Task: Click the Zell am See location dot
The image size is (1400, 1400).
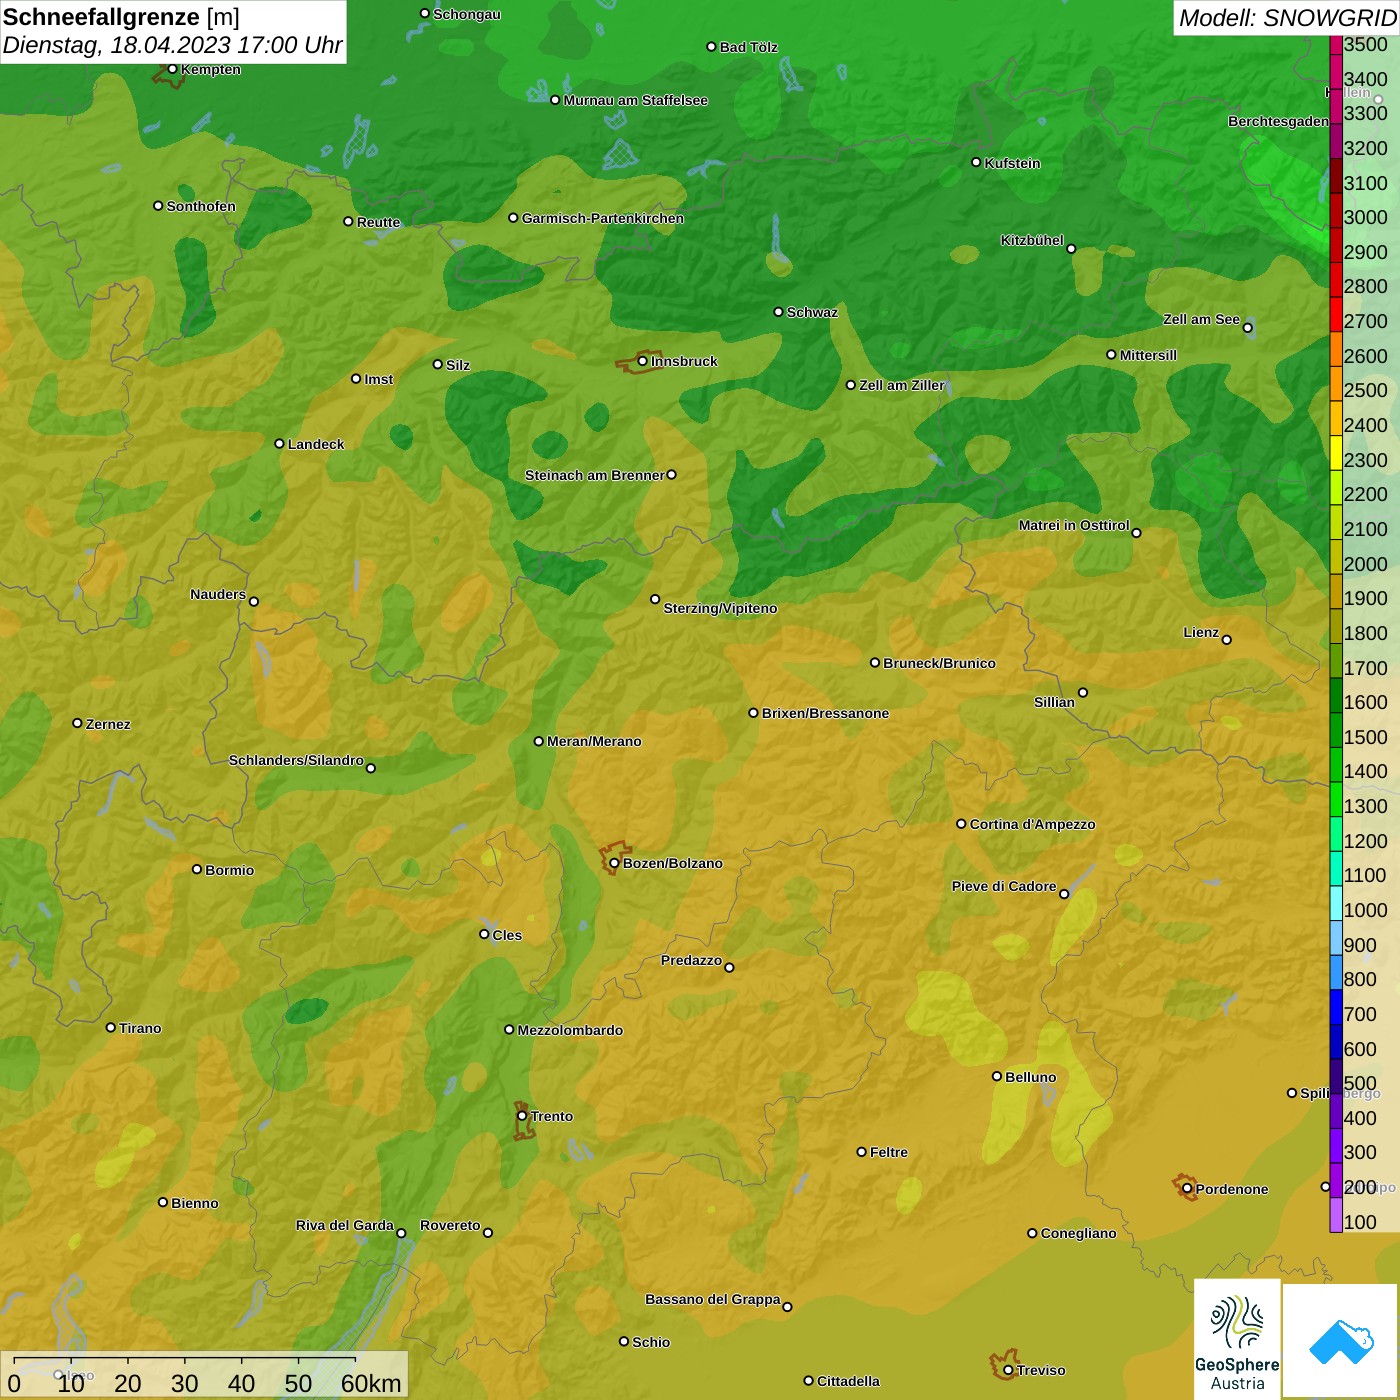Action: [1247, 327]
